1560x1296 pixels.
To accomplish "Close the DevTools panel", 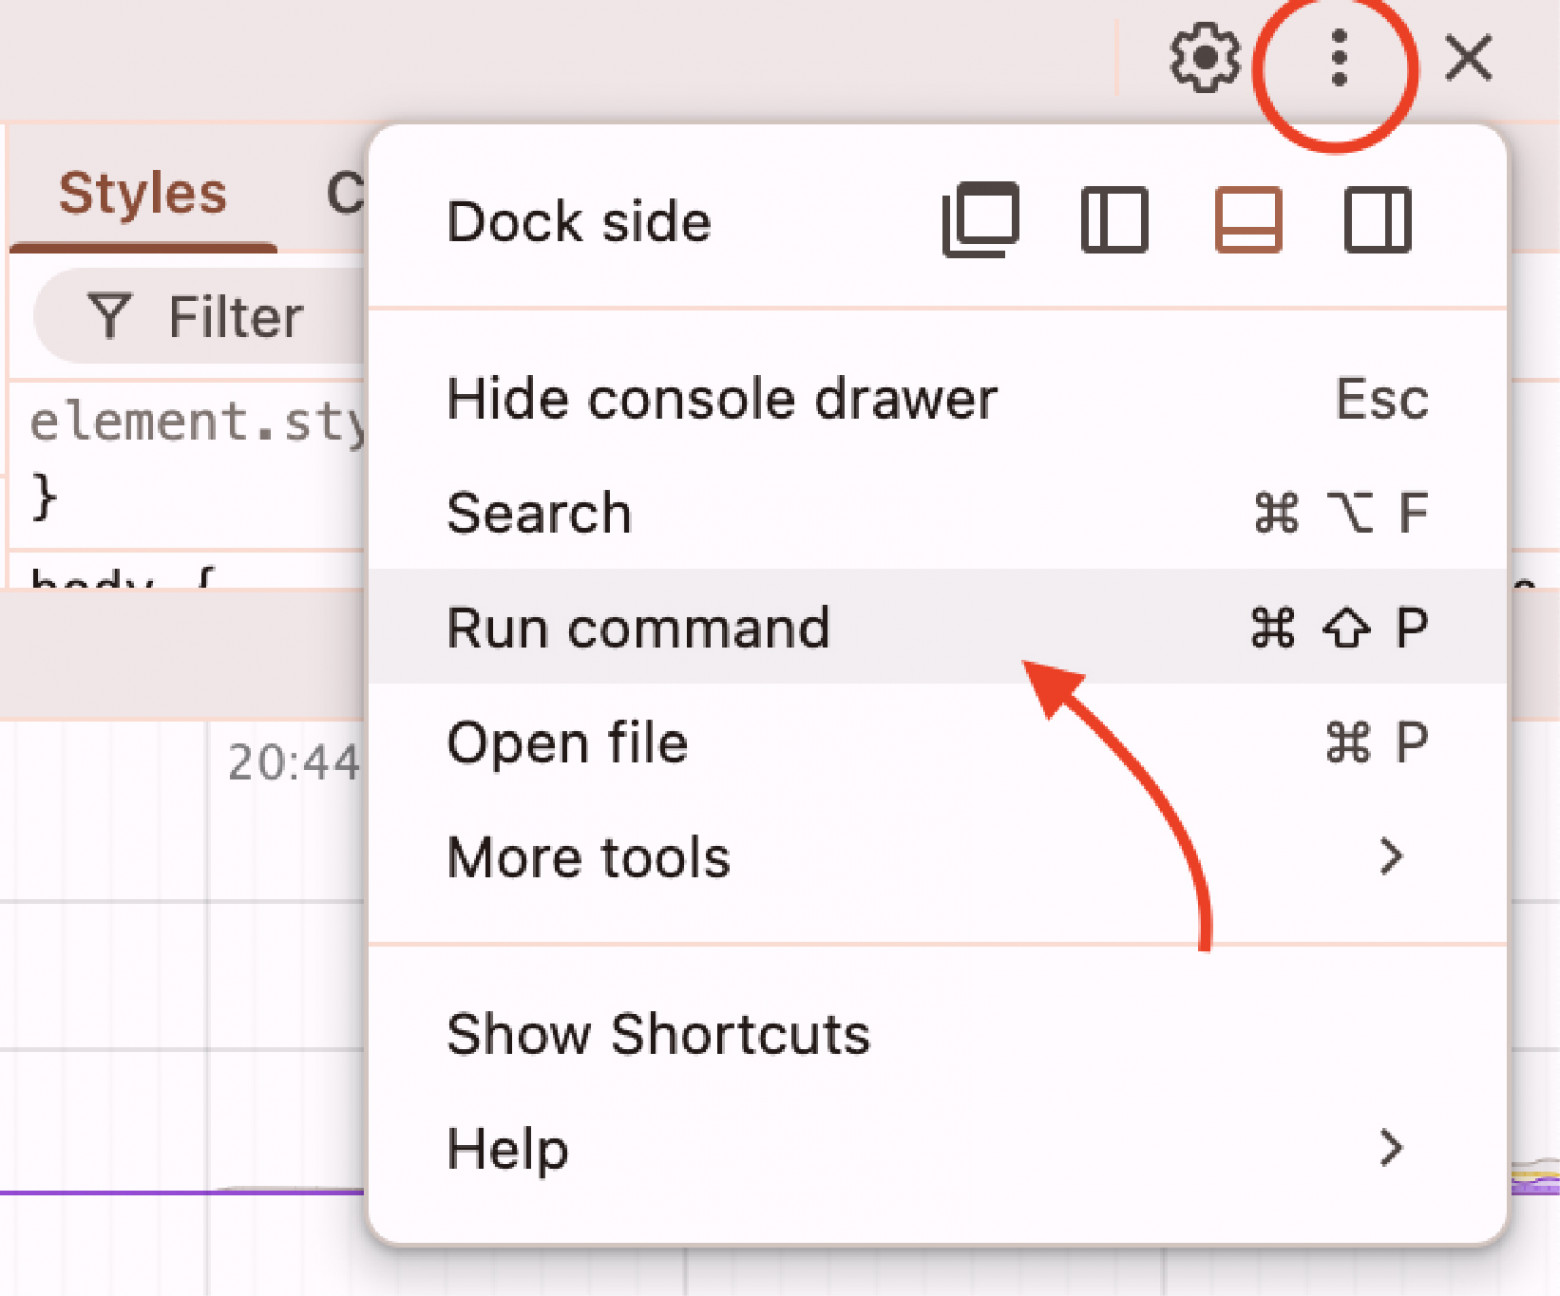I will (1468, 58).
